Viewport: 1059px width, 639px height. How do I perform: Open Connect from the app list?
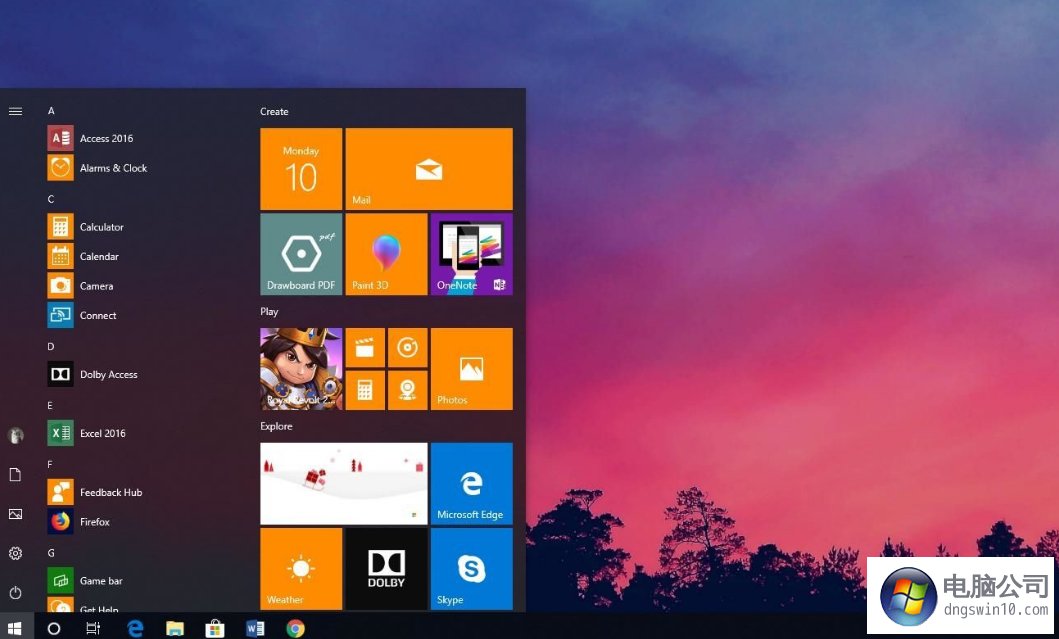(98, 315)
